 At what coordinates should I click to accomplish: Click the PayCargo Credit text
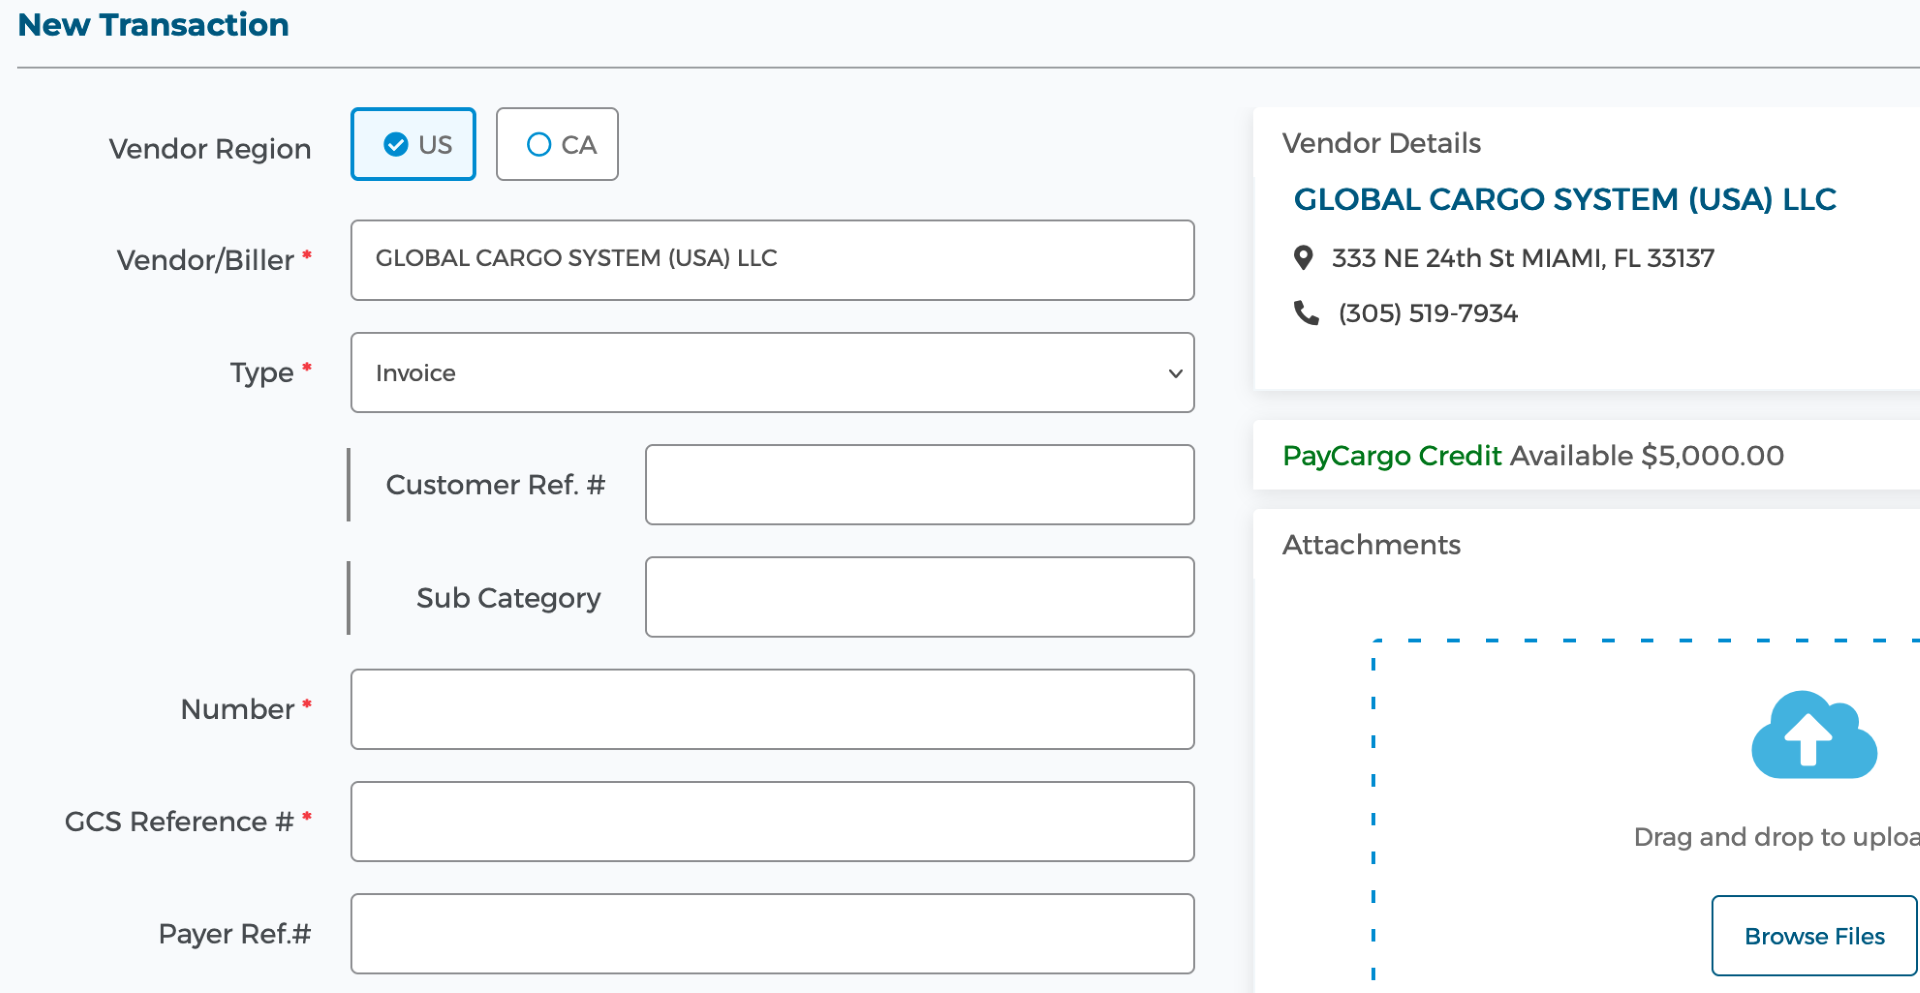point(1391,456)
